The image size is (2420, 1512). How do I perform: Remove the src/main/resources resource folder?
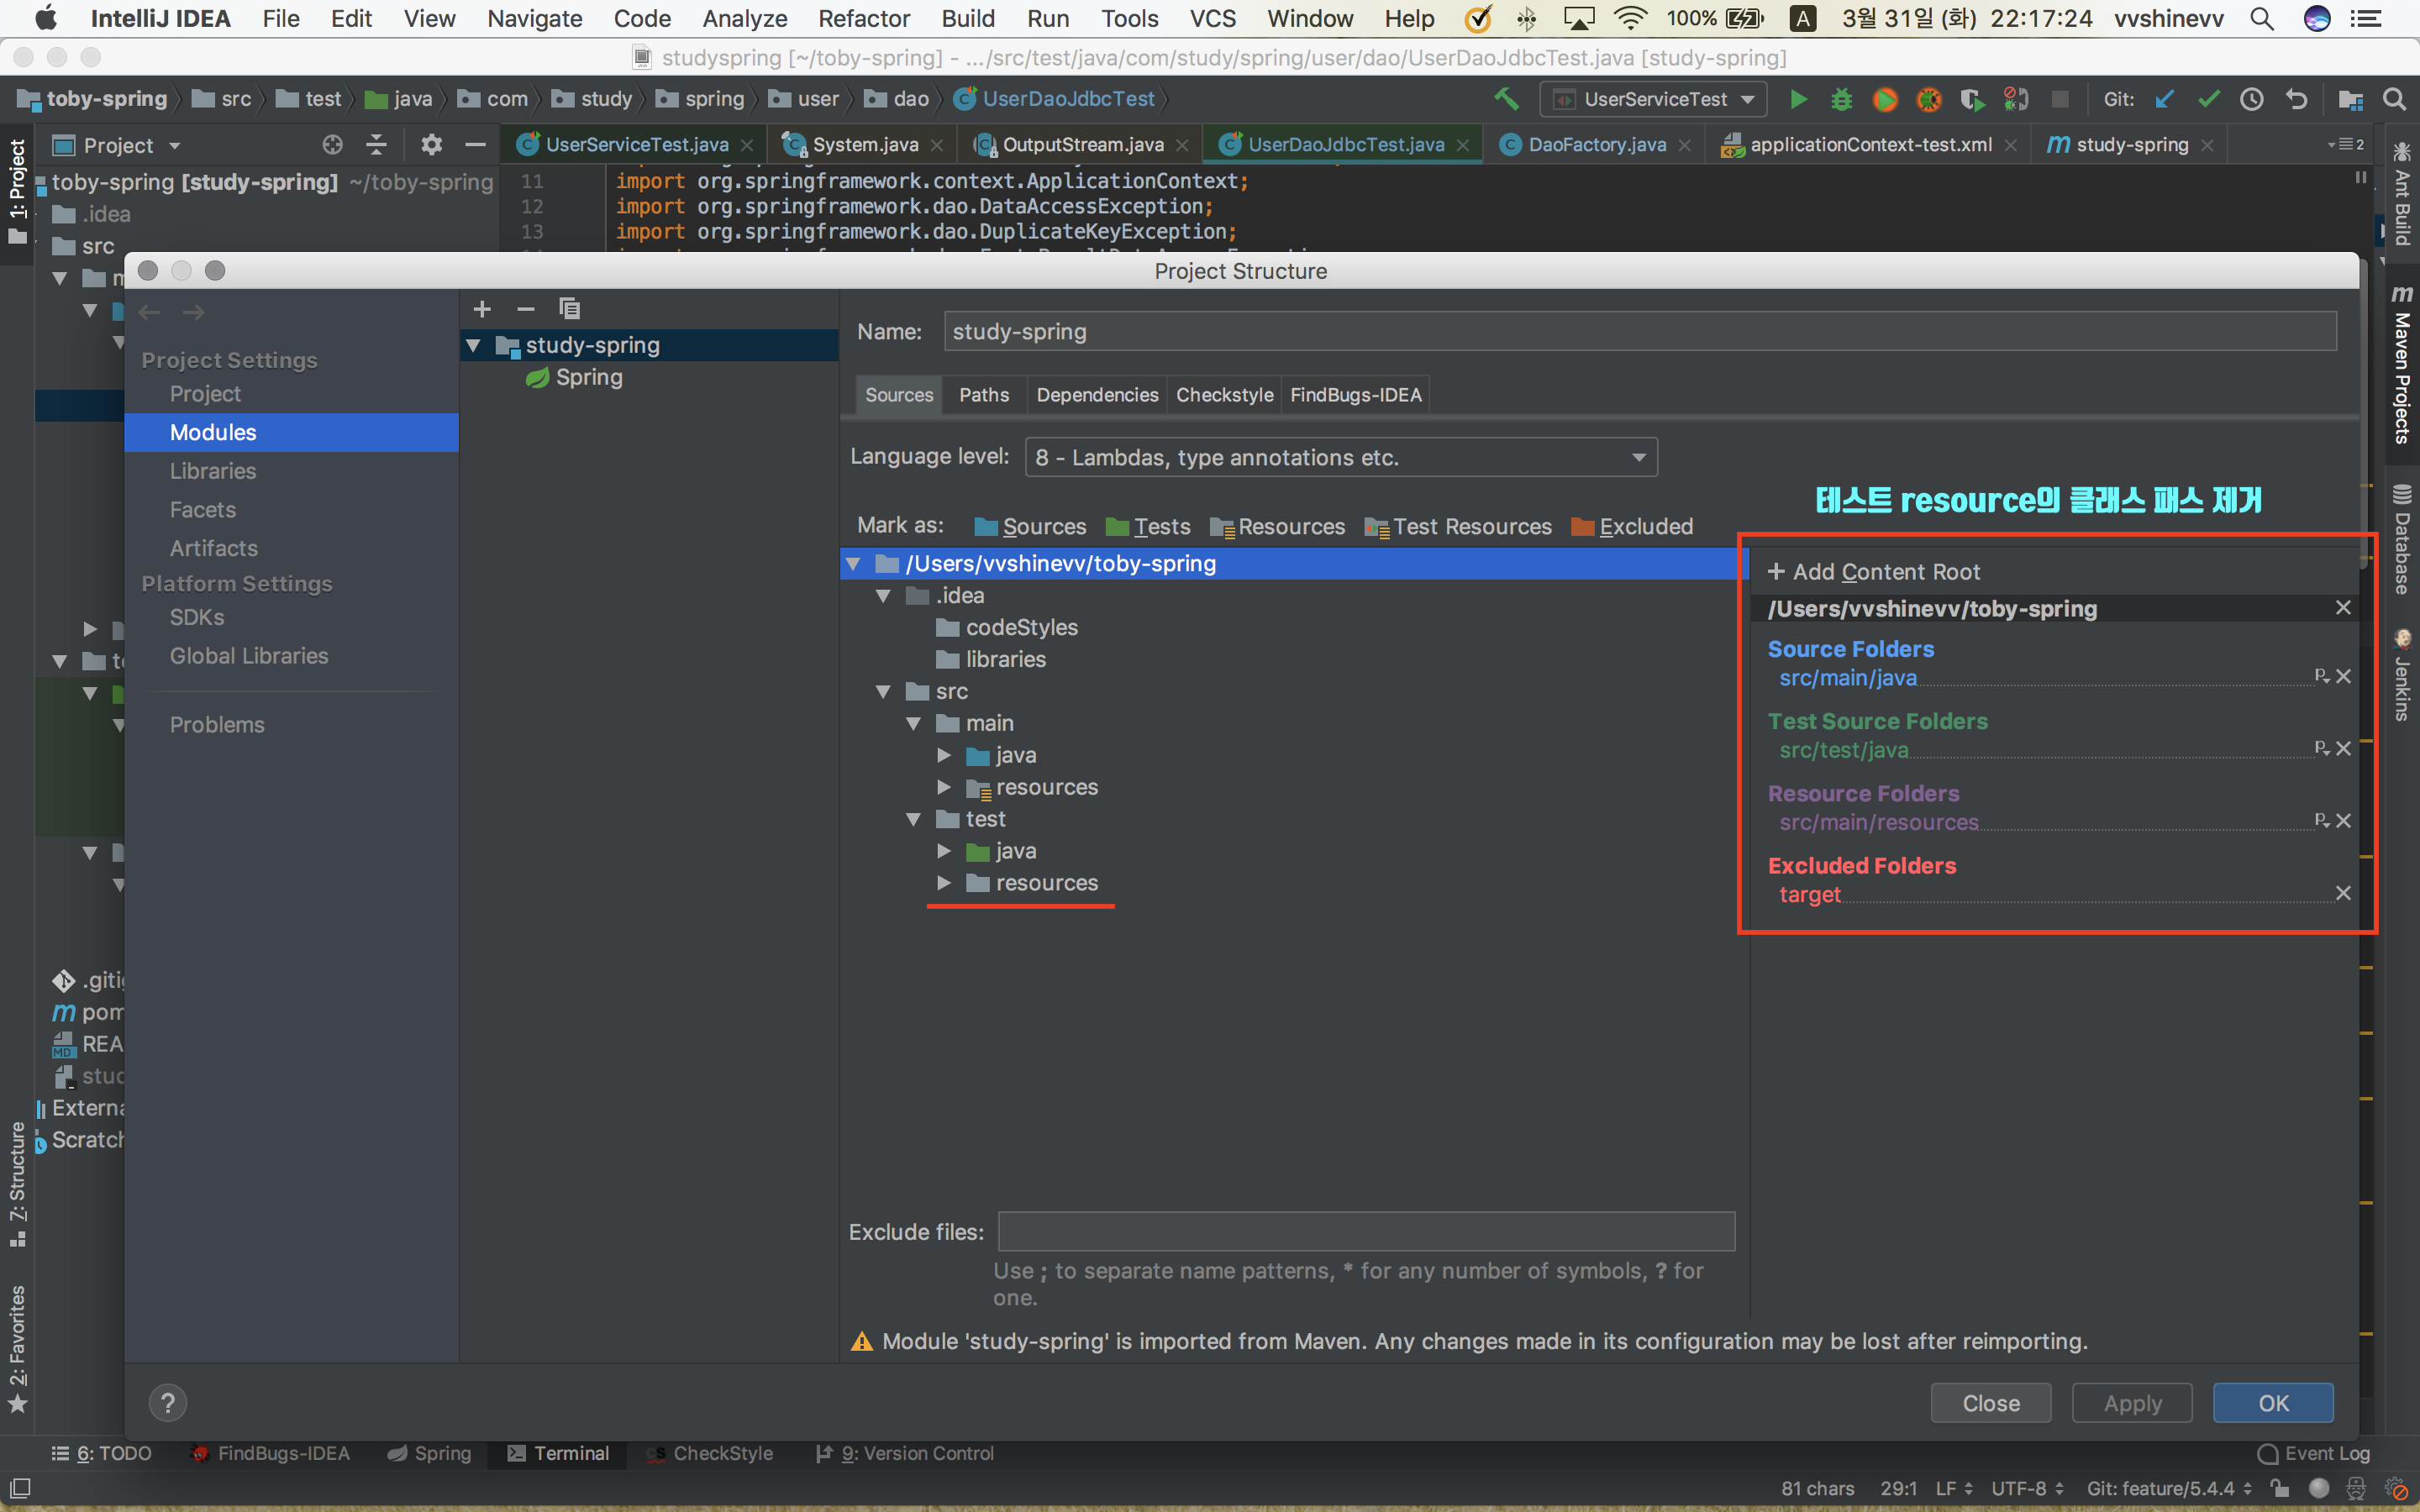click(2343, 821)
